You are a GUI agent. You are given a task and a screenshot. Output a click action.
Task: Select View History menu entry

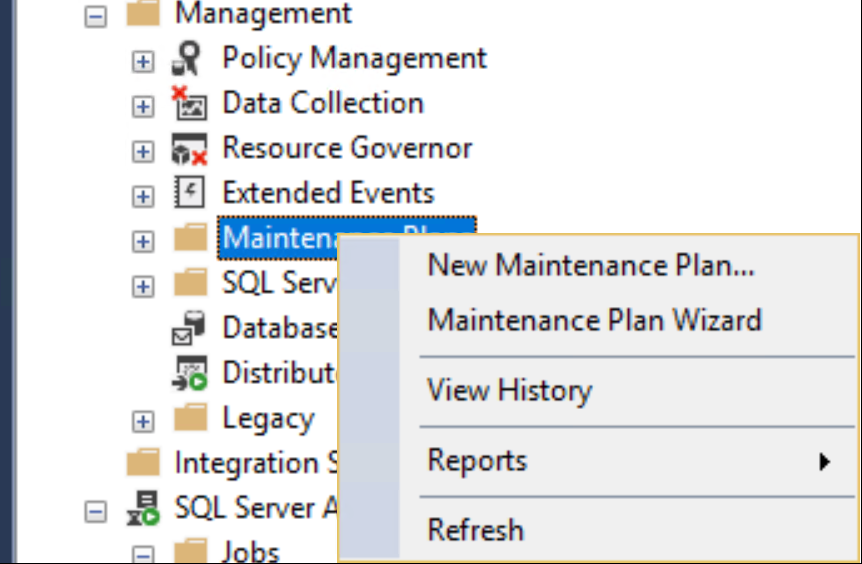(510, 390)
